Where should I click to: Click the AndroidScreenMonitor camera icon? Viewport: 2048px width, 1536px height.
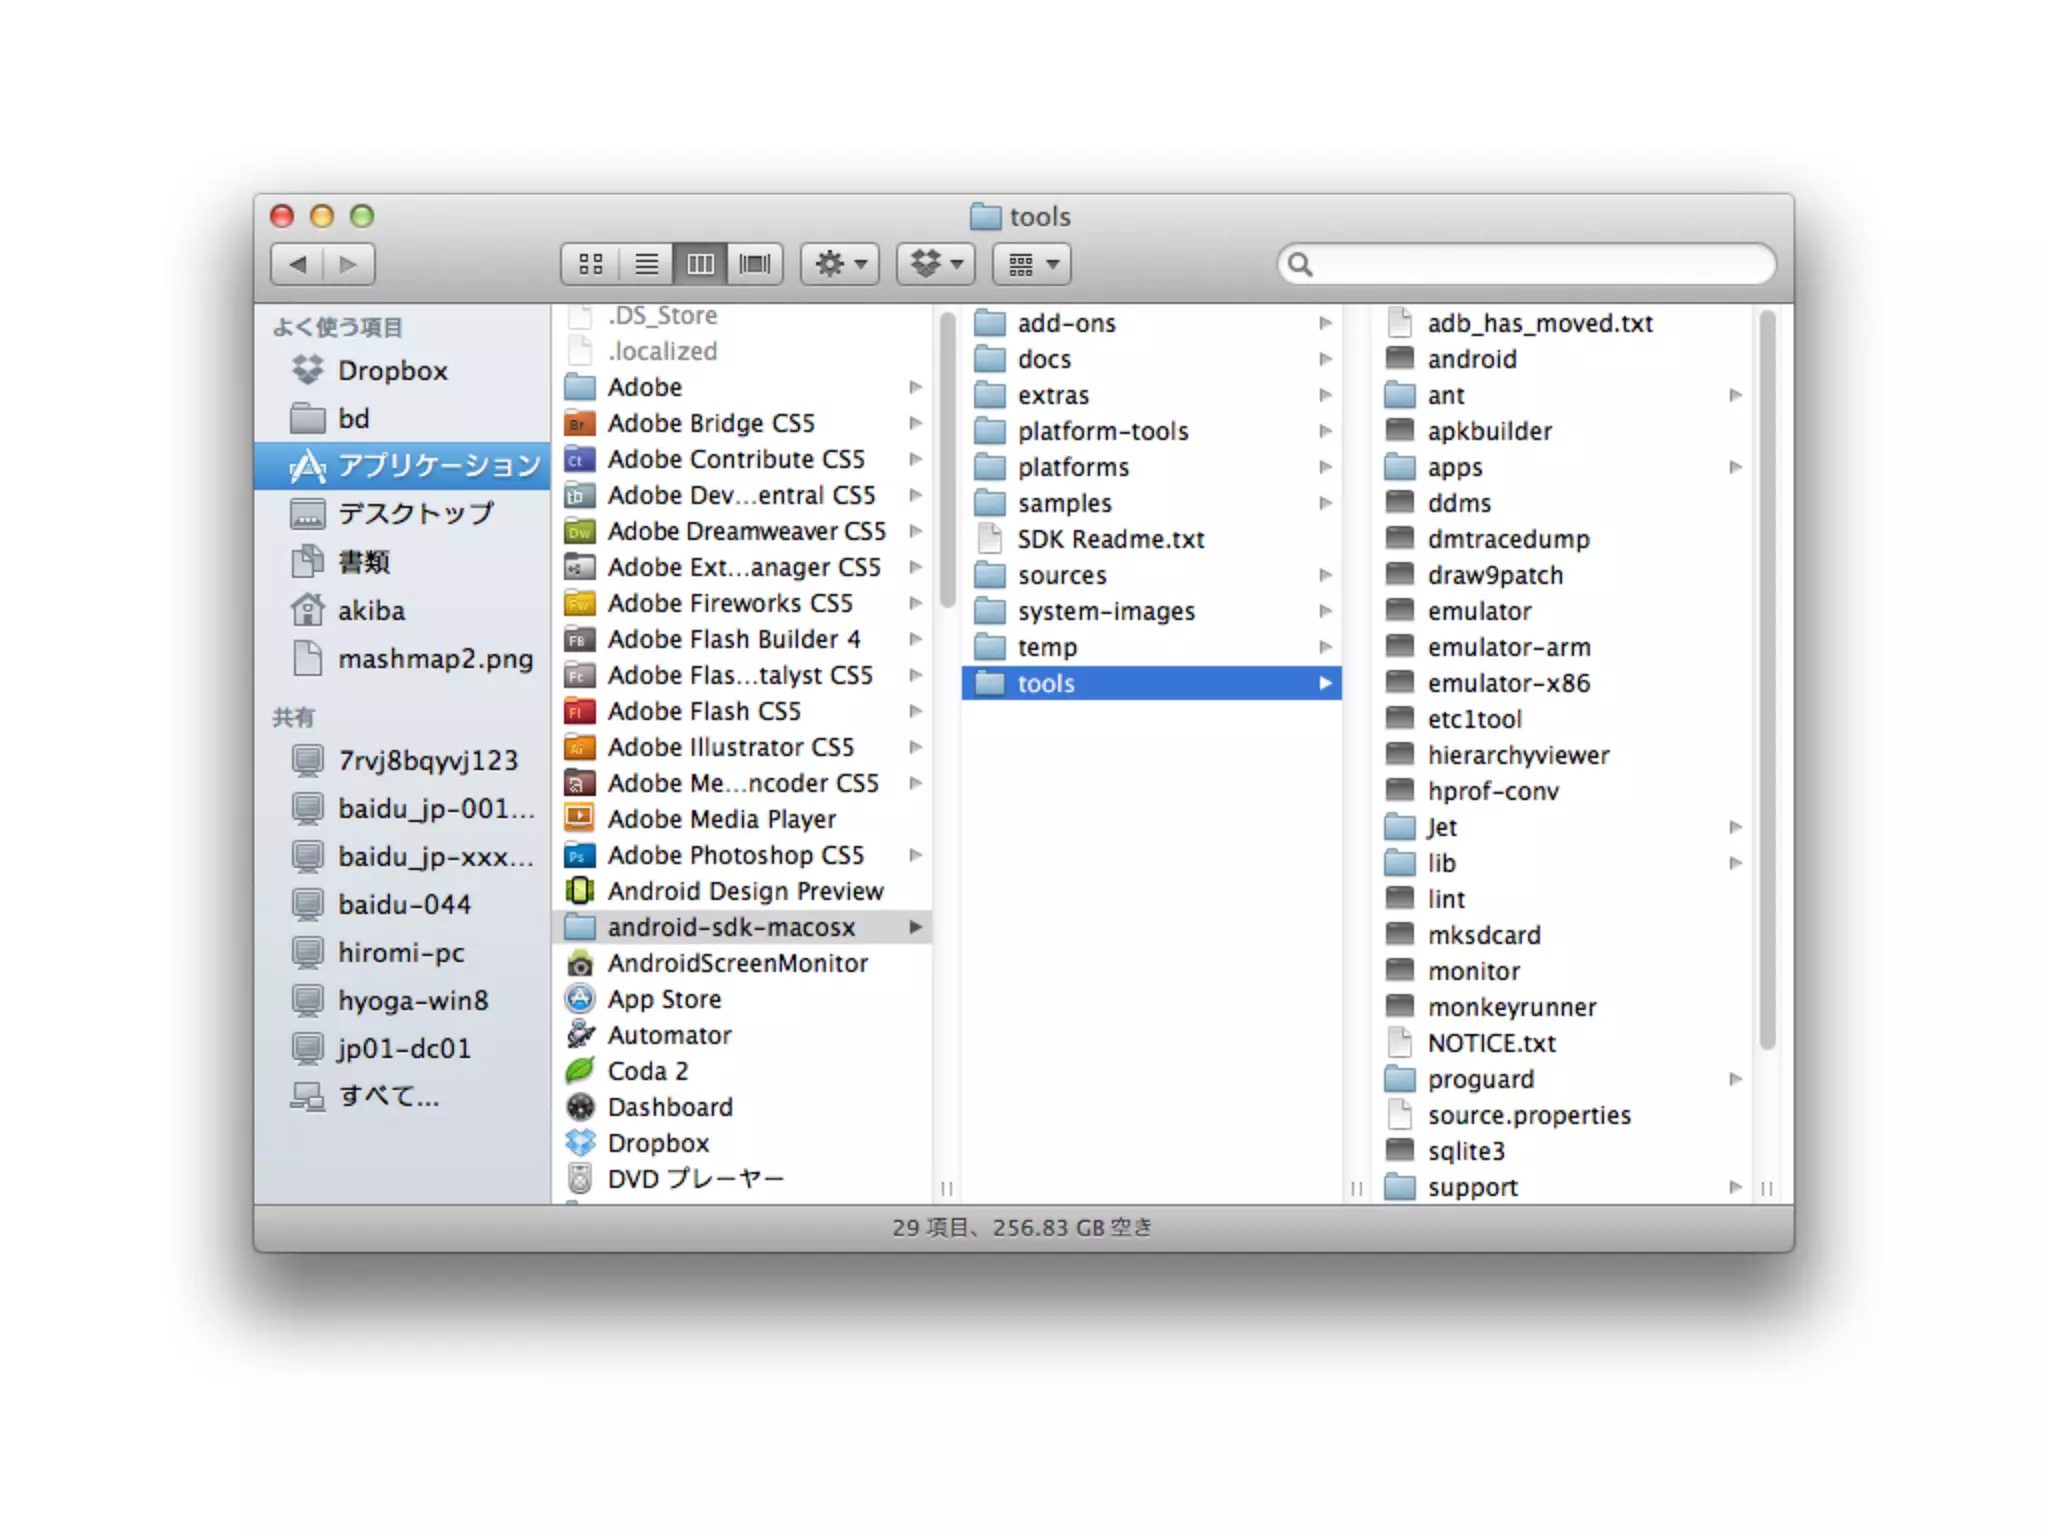pyautogui.click(x=580, y=964)
